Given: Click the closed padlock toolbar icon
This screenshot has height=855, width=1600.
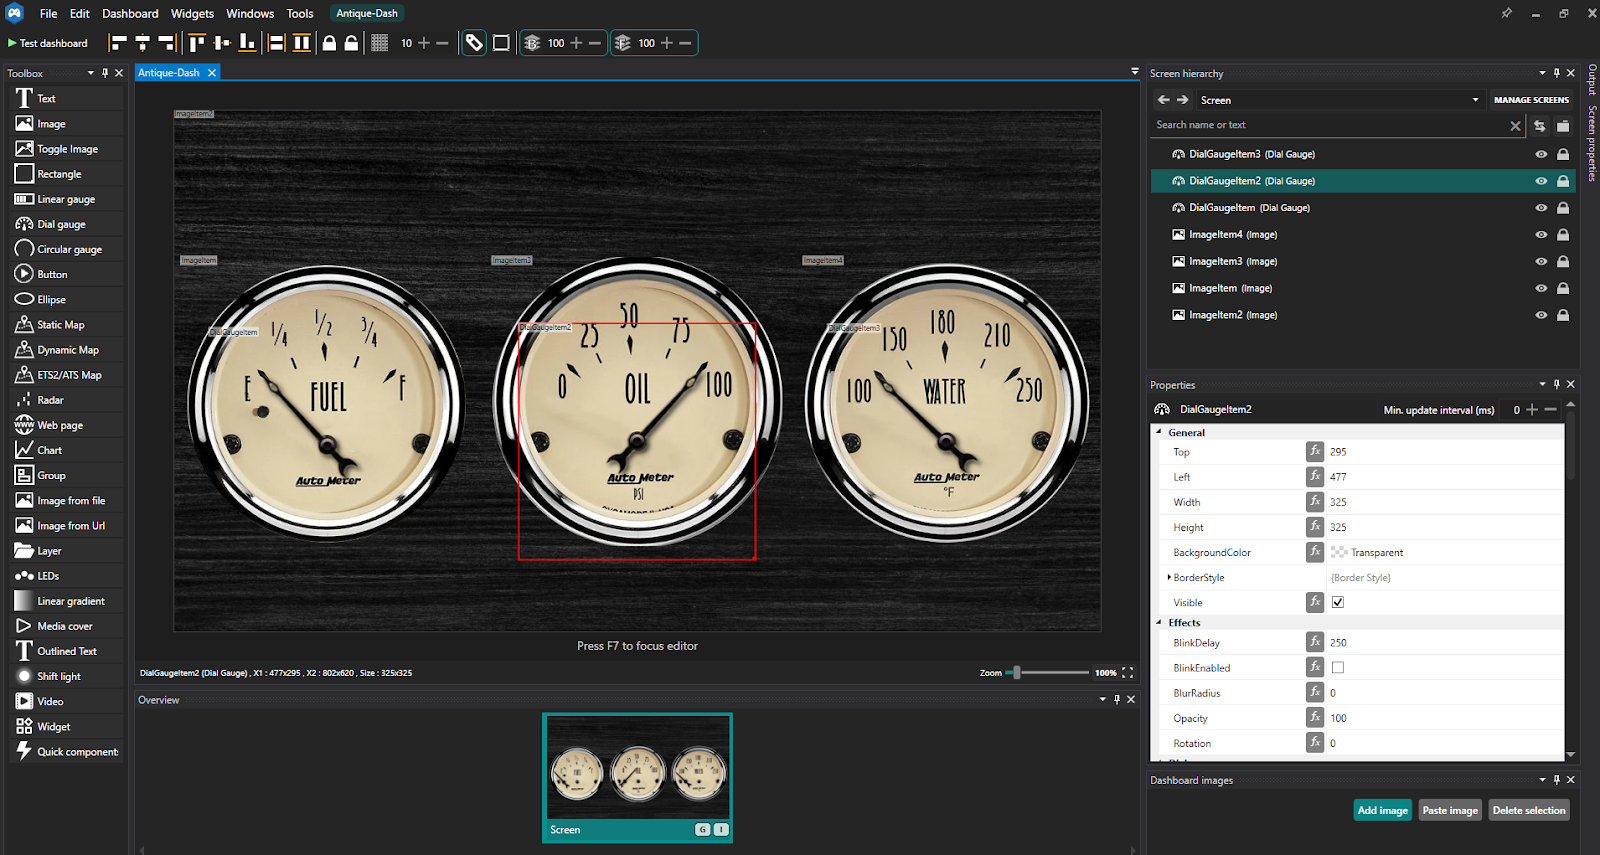Looking at the screenshot, I should click(329, 43).
